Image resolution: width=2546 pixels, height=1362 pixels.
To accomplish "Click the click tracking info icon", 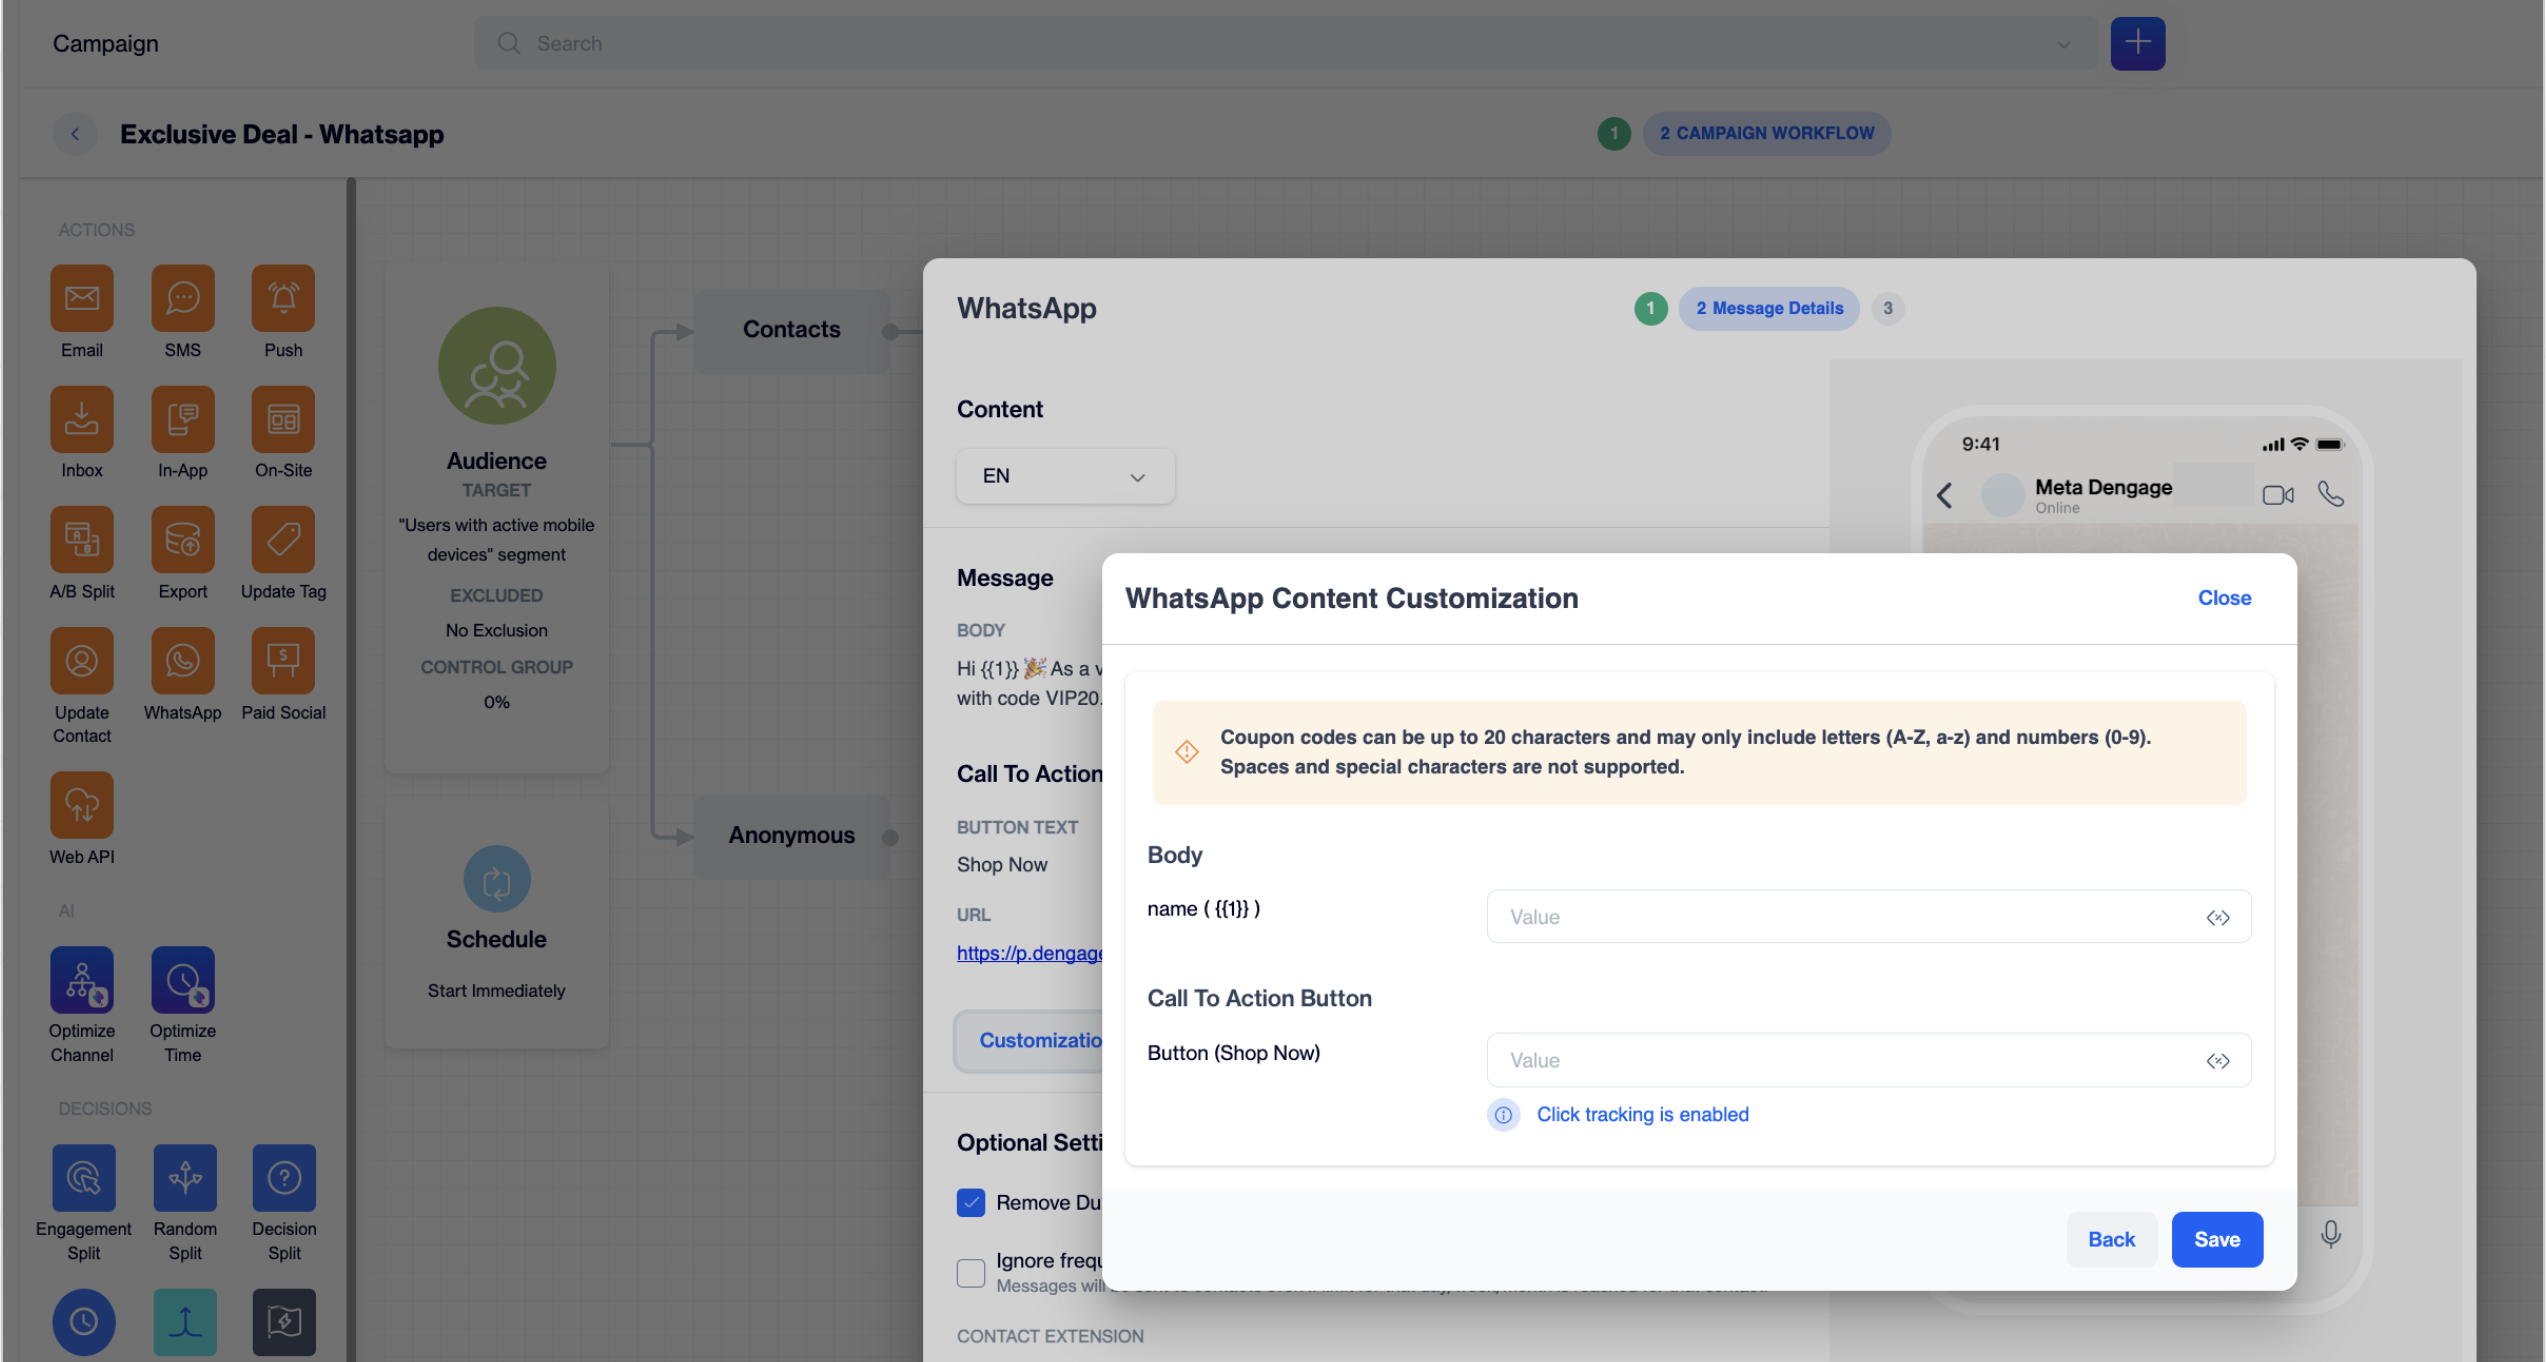I will pos(1502,1115).
